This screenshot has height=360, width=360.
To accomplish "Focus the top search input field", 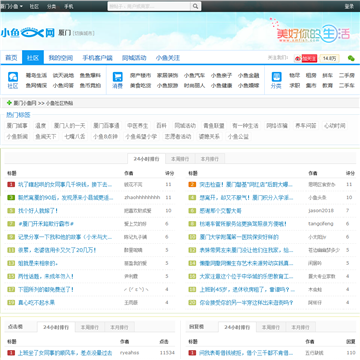I will 149,6.
